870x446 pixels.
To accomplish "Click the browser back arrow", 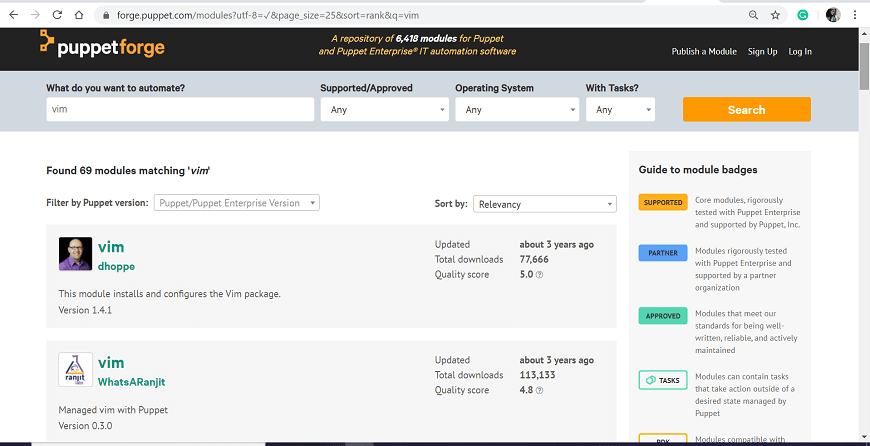I will coord(13,15).
